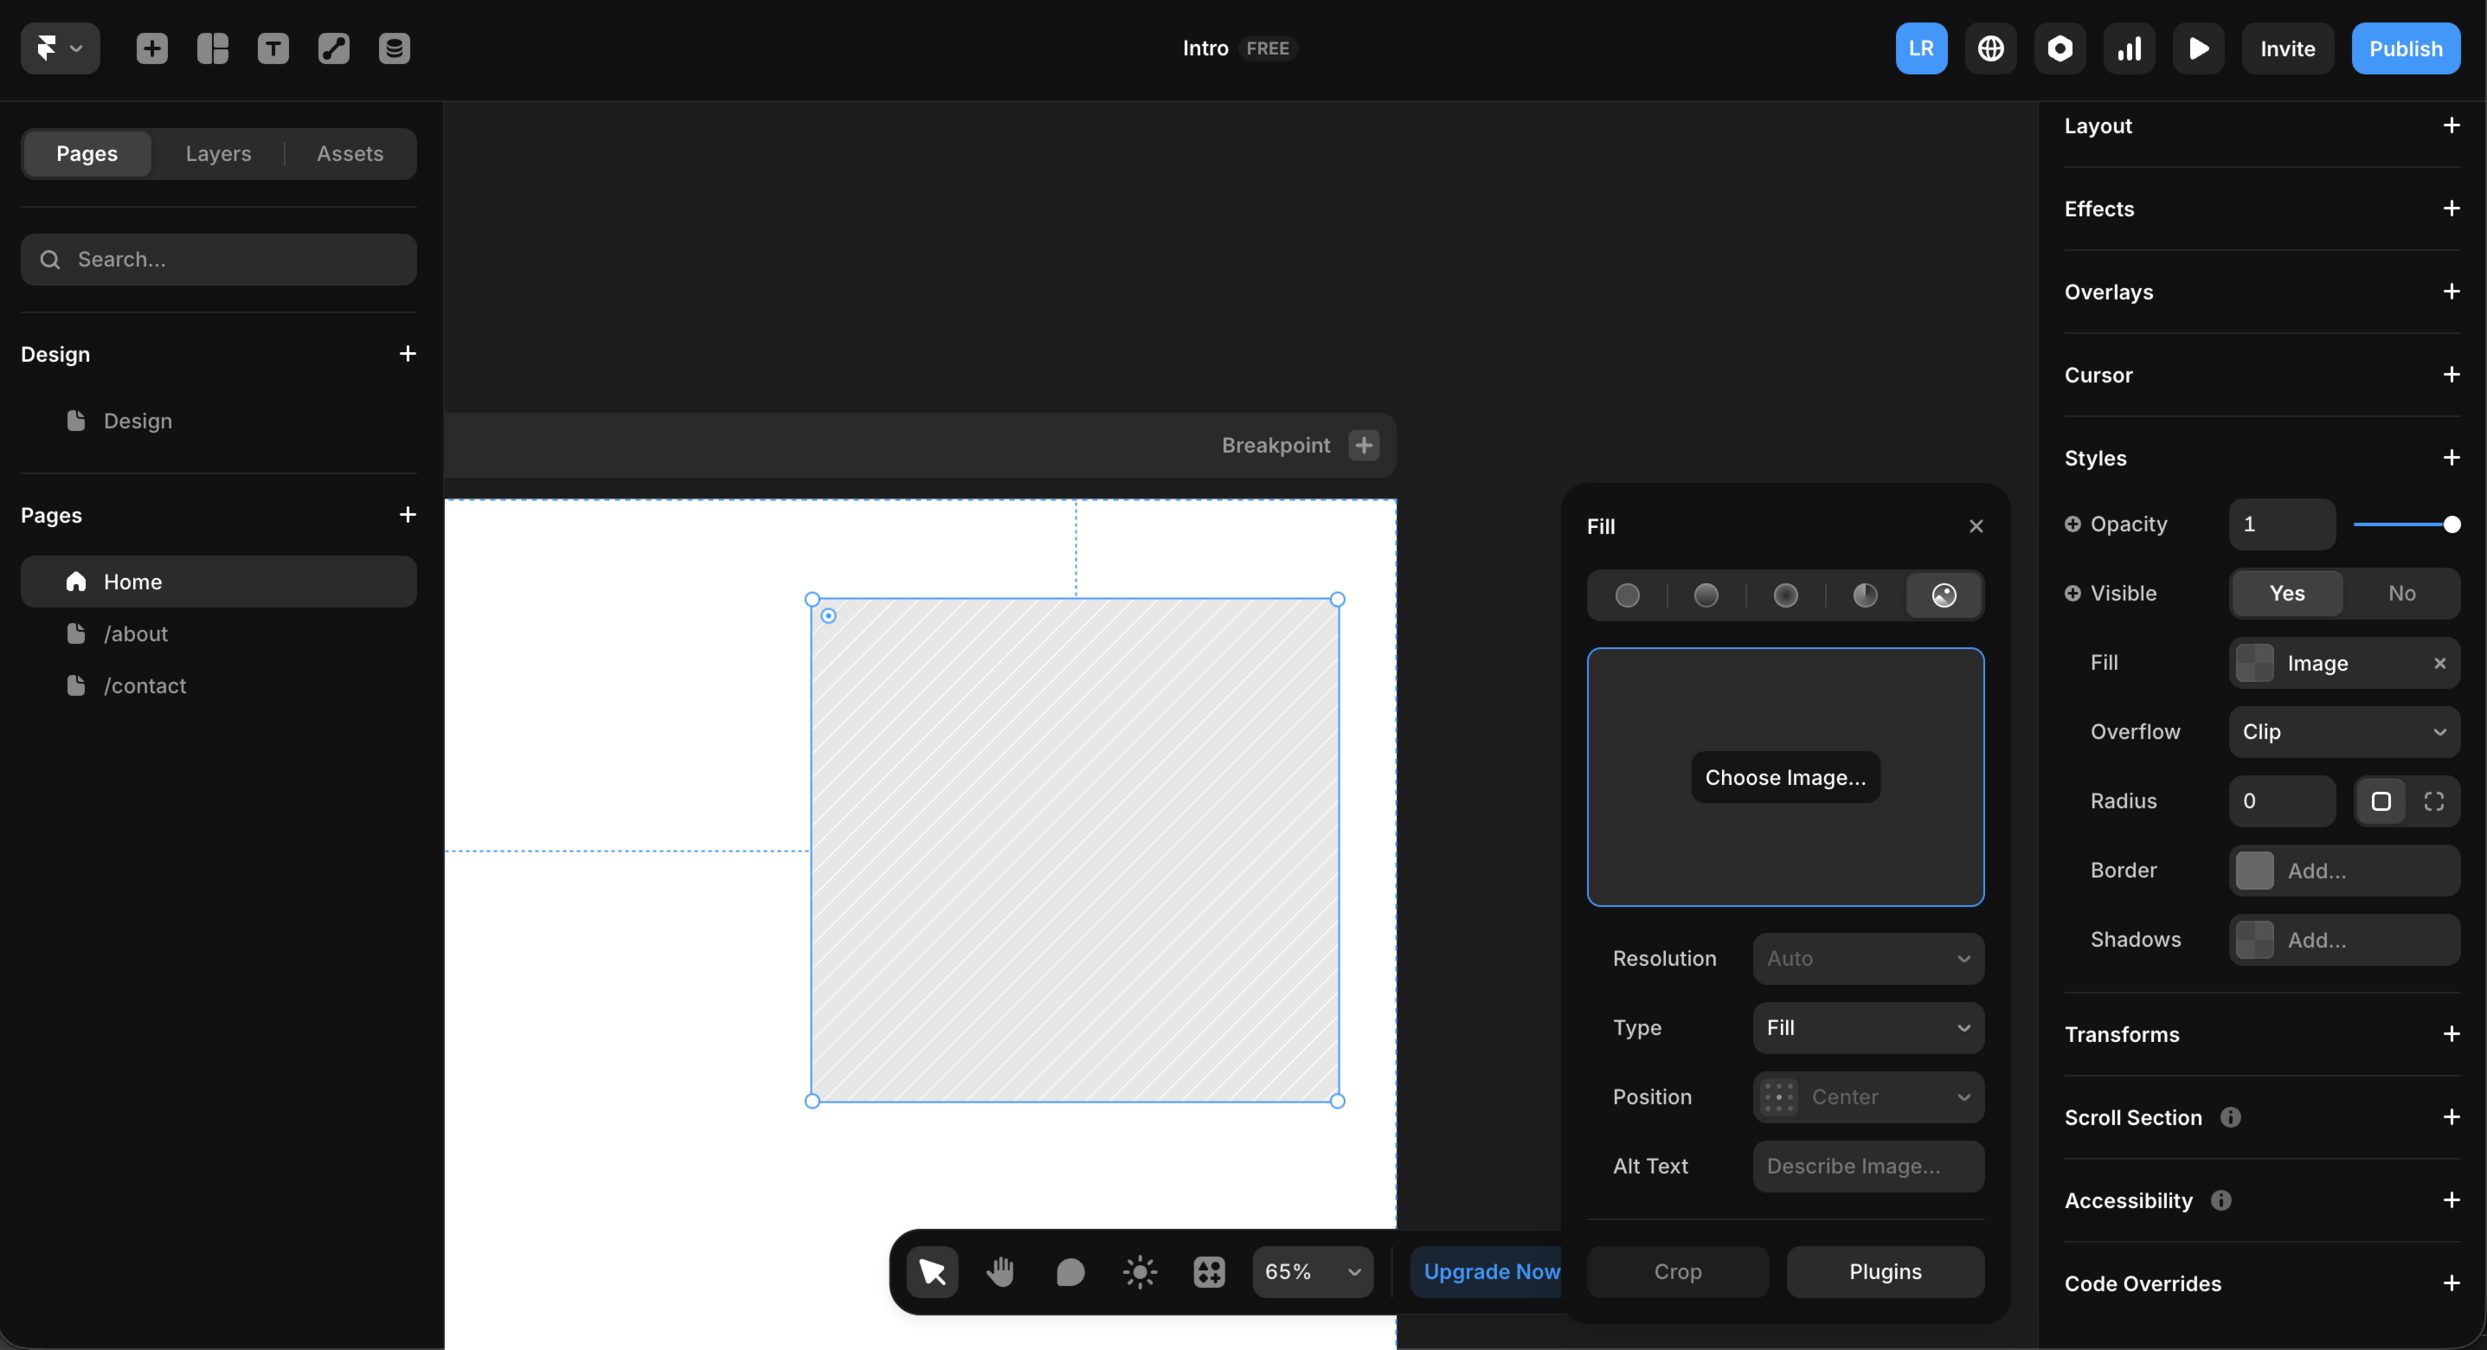The width and height of the screenshot is (2487, 1350).
Task: Open the Overflow Clip dropdown
Action: (2343, 732)
